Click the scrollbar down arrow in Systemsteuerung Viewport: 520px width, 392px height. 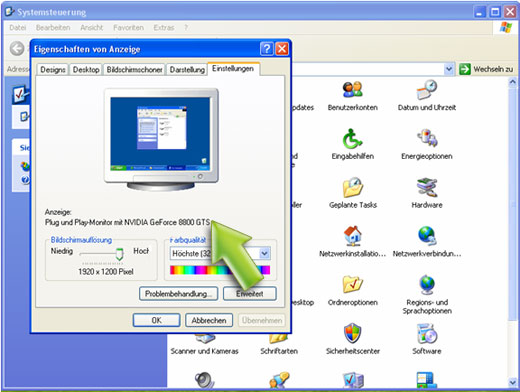point(513,382)
